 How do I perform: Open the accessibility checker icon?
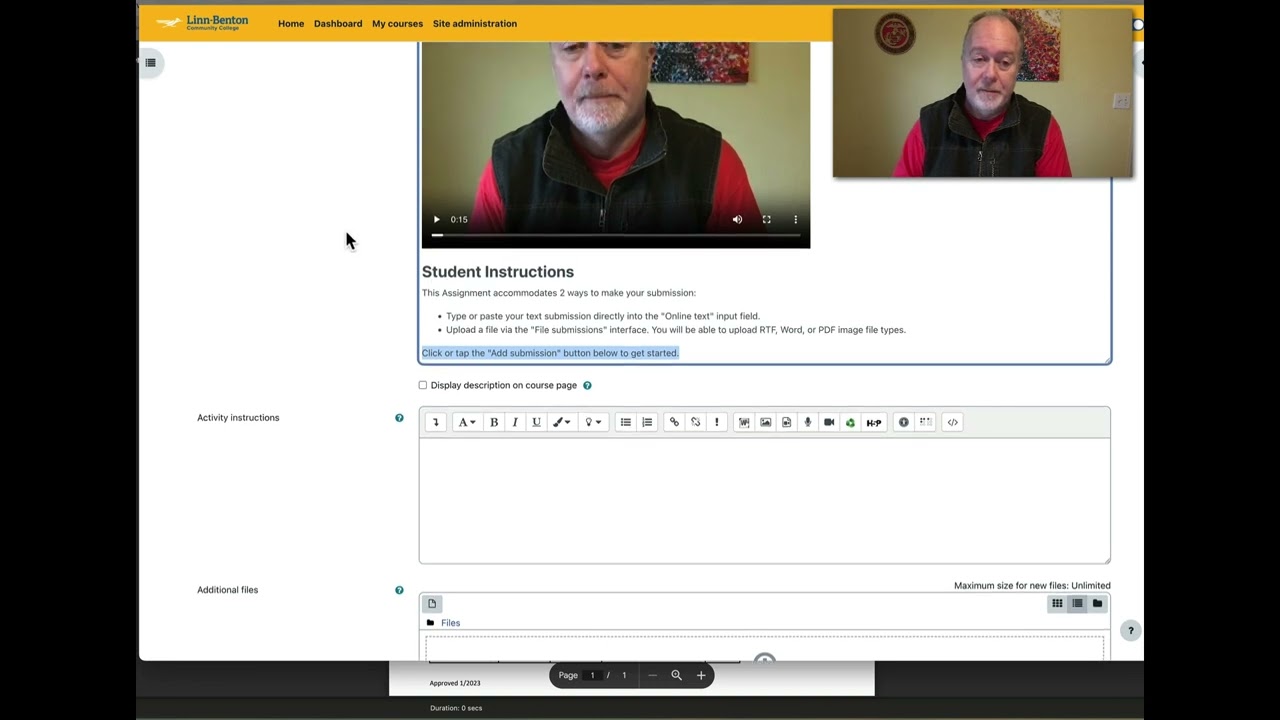click(x=904, y=422)
